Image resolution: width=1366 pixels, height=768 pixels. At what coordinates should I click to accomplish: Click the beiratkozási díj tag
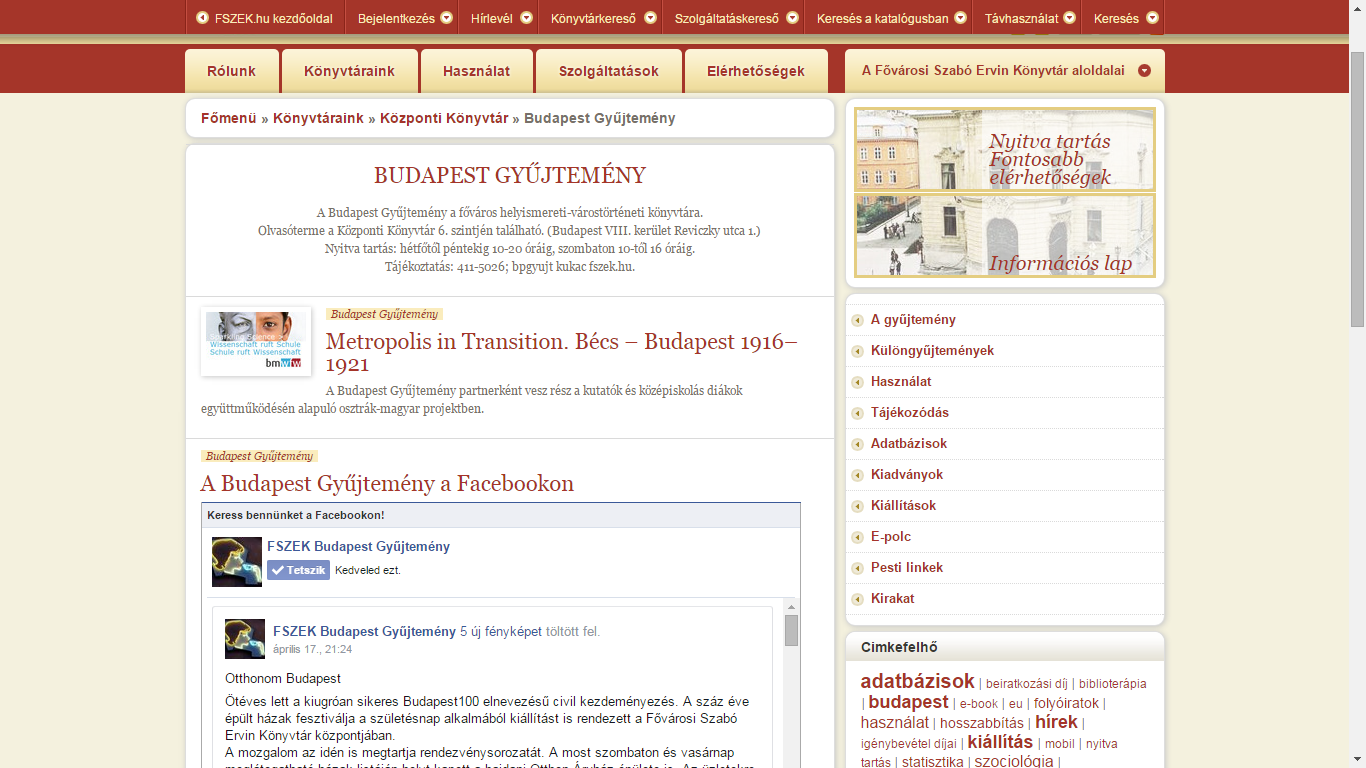tap(1027, 684)
